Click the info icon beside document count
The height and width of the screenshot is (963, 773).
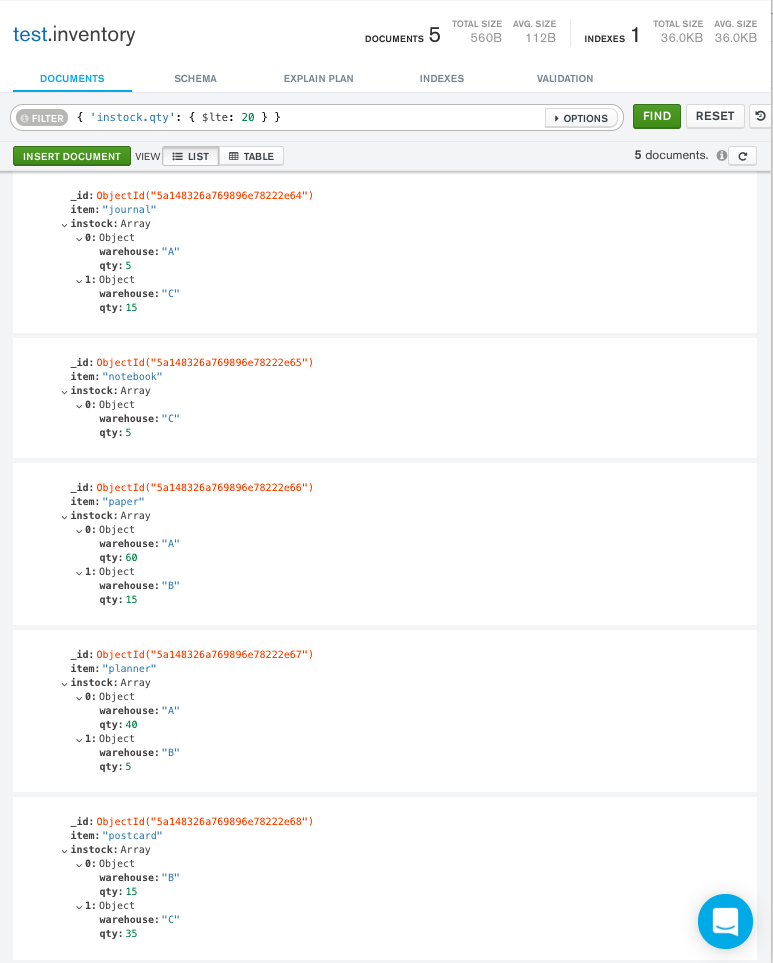tap(724, 156)
